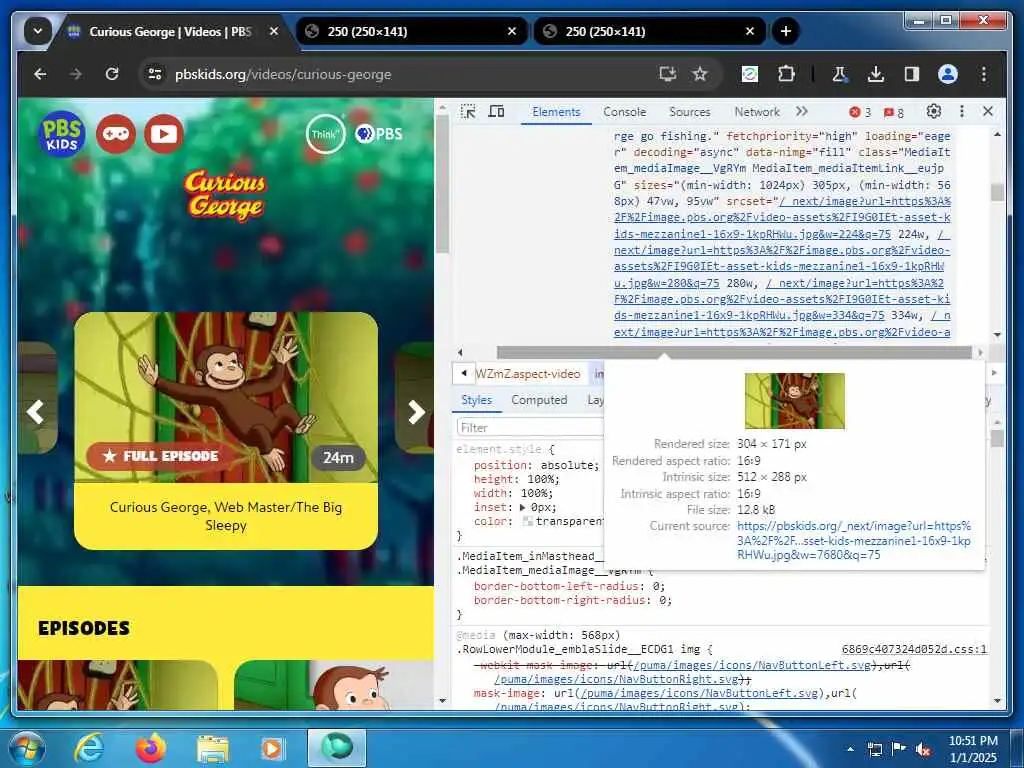The height and width of the screenshot is (768, 1024).
Task: Open the Games controller icon
Action: pyautogui.click(x=116, y=134)
